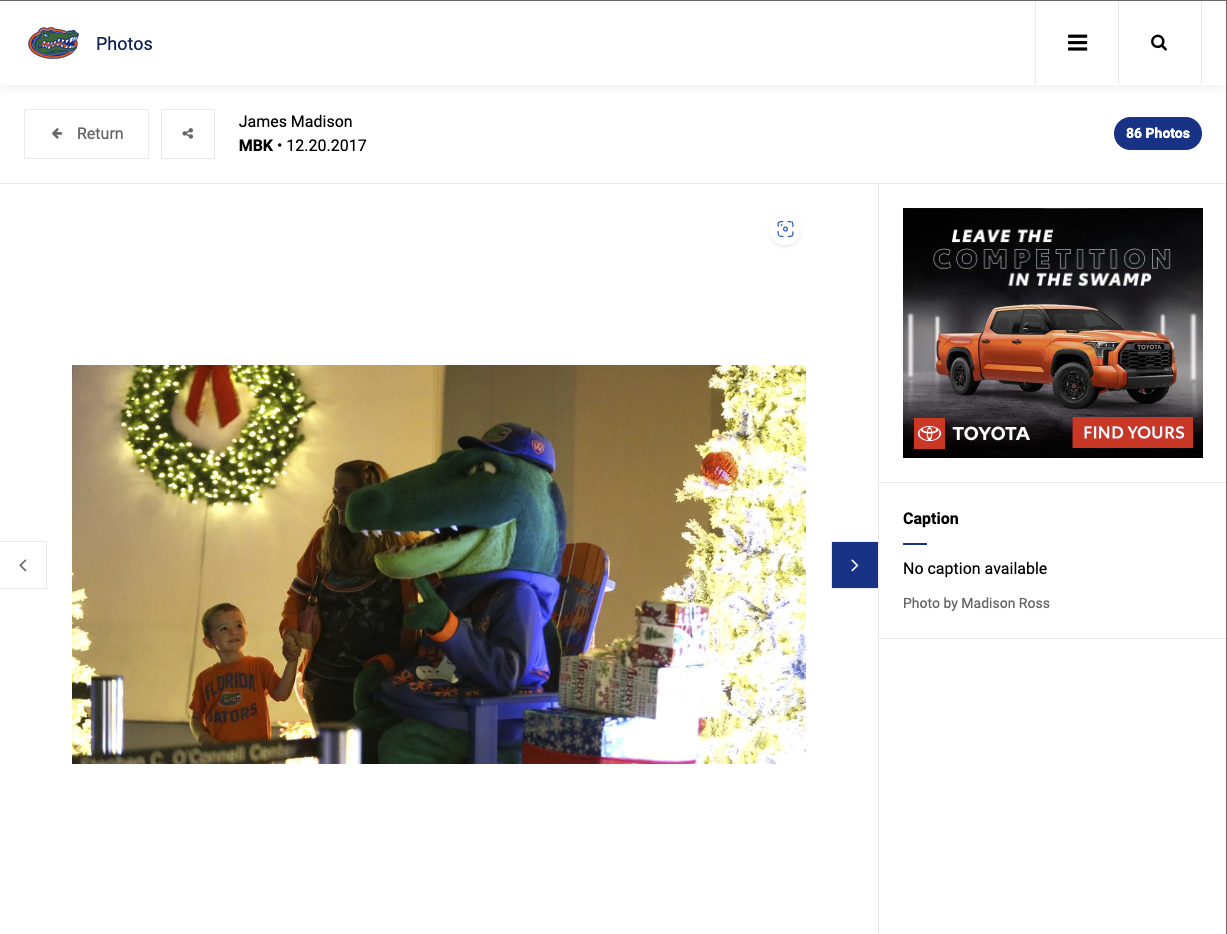The width and height of the screenshot is (1227, 934).
Task: Open the Toyota truck advertisement
Action: (1053, 333)
